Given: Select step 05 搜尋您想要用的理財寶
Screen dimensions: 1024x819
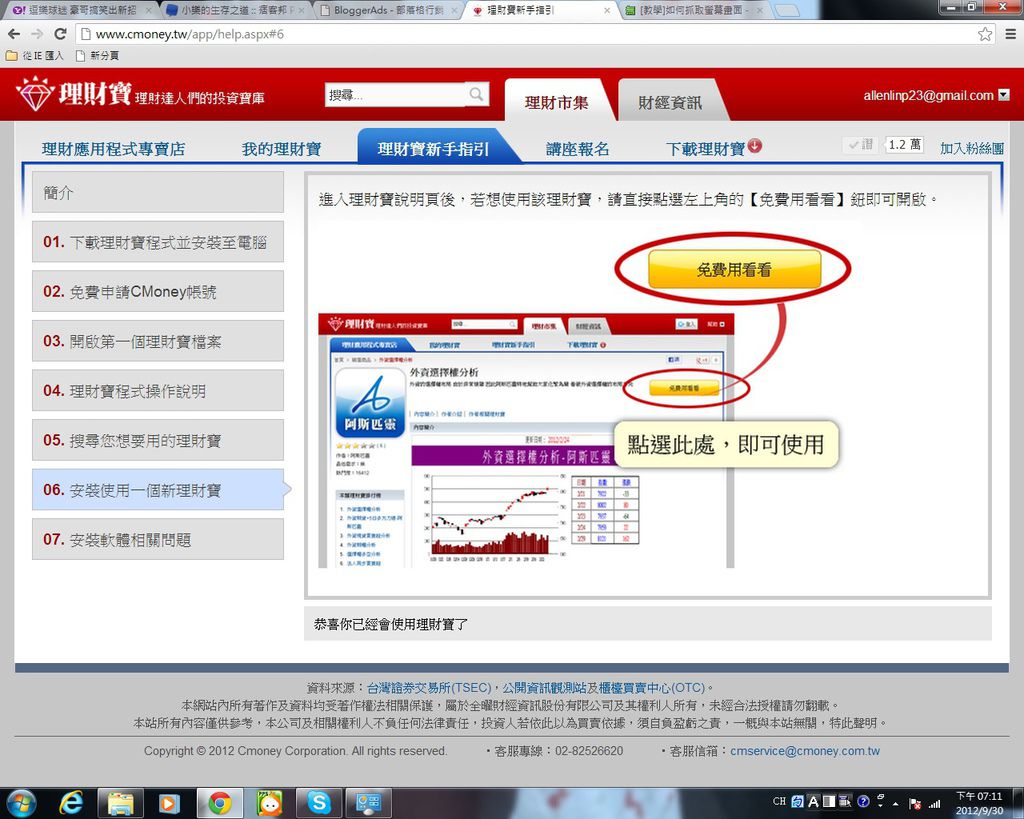Looking at the screenshot, I should [x=157, y=440].
